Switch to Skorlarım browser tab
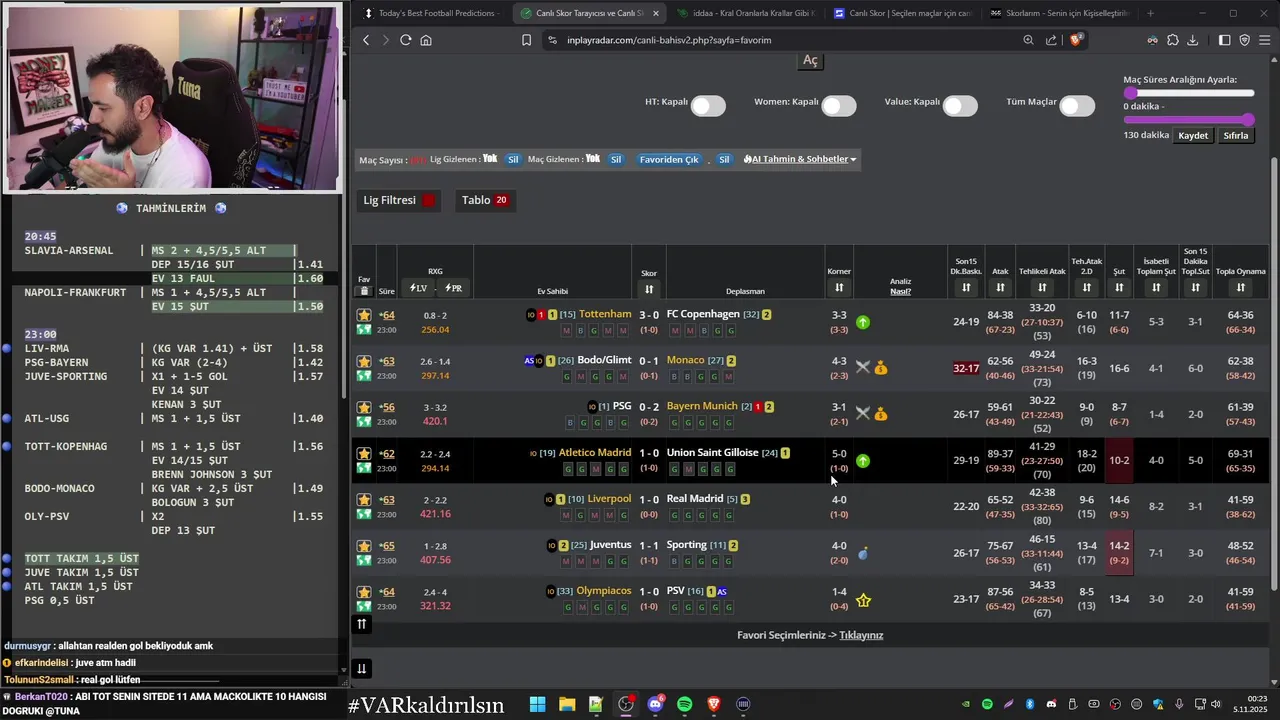This screenshot has width=1280, height=720. click(1059, 13)
